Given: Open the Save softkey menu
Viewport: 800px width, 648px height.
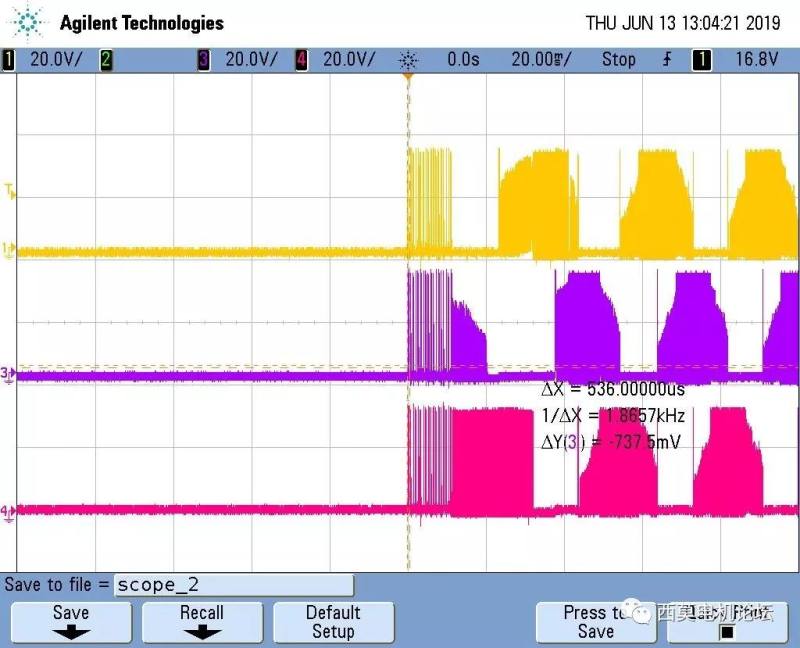Looking at the screenshot, I should pyautogui.click(x=70, y=622).
